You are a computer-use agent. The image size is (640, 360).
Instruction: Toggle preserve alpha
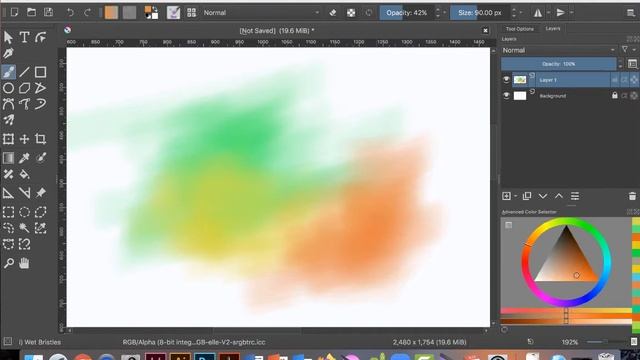[x=351, y=13]
